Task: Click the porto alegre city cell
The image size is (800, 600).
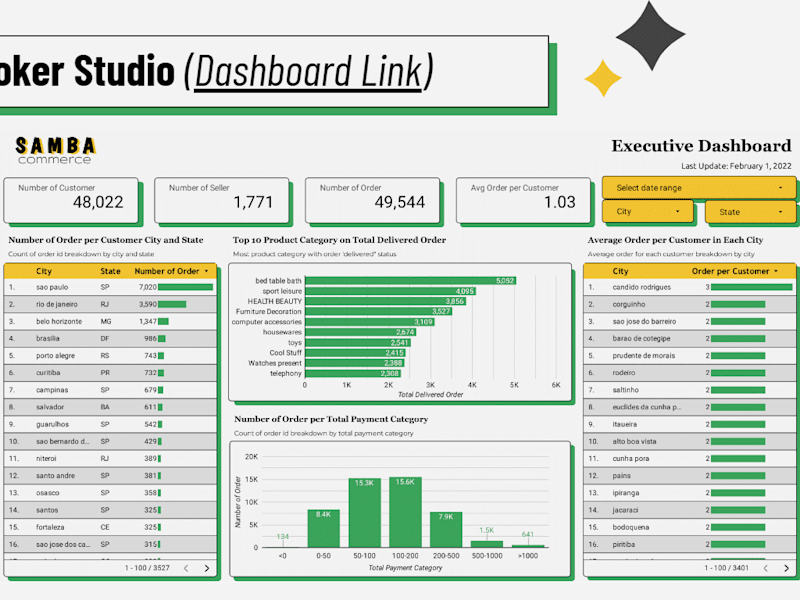Action: (x=55, y=356)
